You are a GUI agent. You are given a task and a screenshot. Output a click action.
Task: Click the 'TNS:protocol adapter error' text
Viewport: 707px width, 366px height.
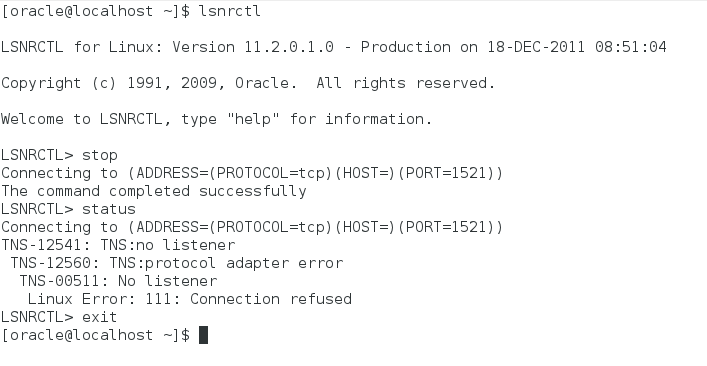pyautogui.click(x=226, y=263)
